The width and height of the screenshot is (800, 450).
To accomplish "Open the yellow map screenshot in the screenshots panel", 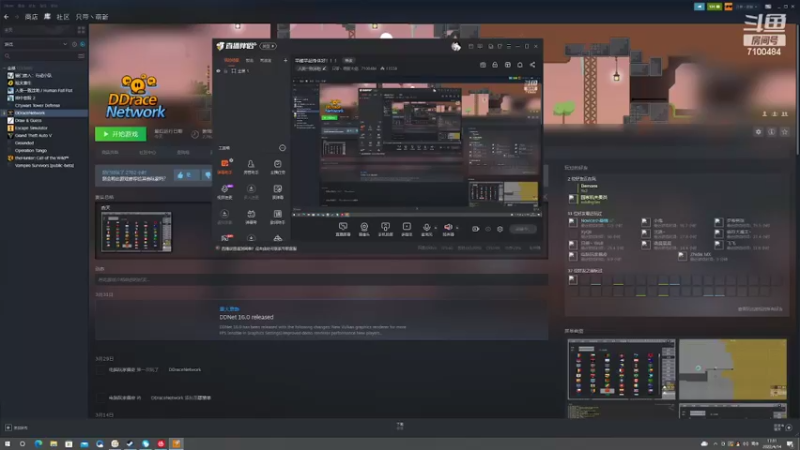I will 733,369.
